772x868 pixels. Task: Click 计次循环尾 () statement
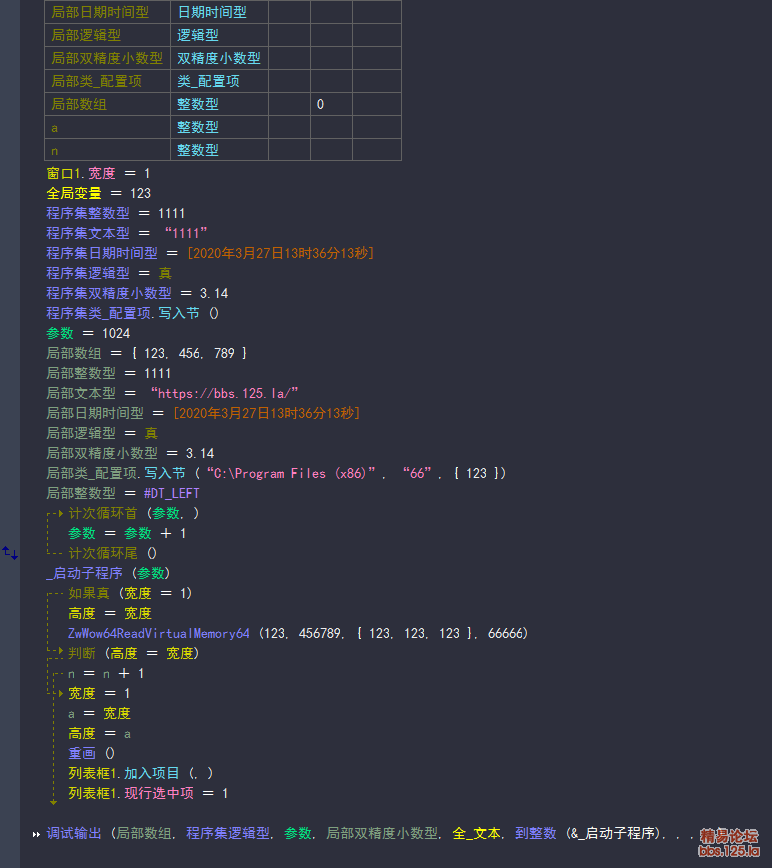coord(112,553)
